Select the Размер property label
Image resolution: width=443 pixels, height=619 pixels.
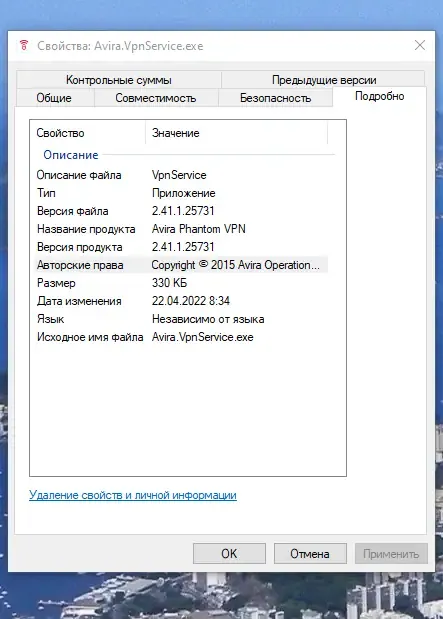[56, 283]
